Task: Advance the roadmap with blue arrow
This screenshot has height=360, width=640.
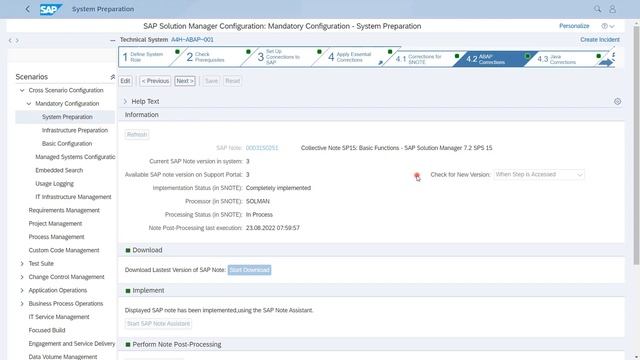Action: tap(607, 62)
